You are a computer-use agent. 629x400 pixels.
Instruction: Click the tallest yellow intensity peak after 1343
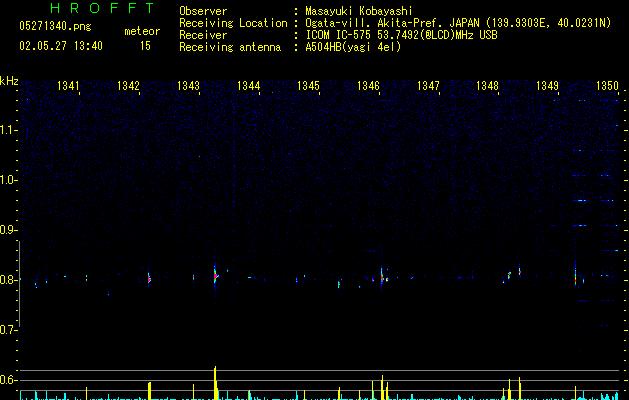(x=215, y=383)
